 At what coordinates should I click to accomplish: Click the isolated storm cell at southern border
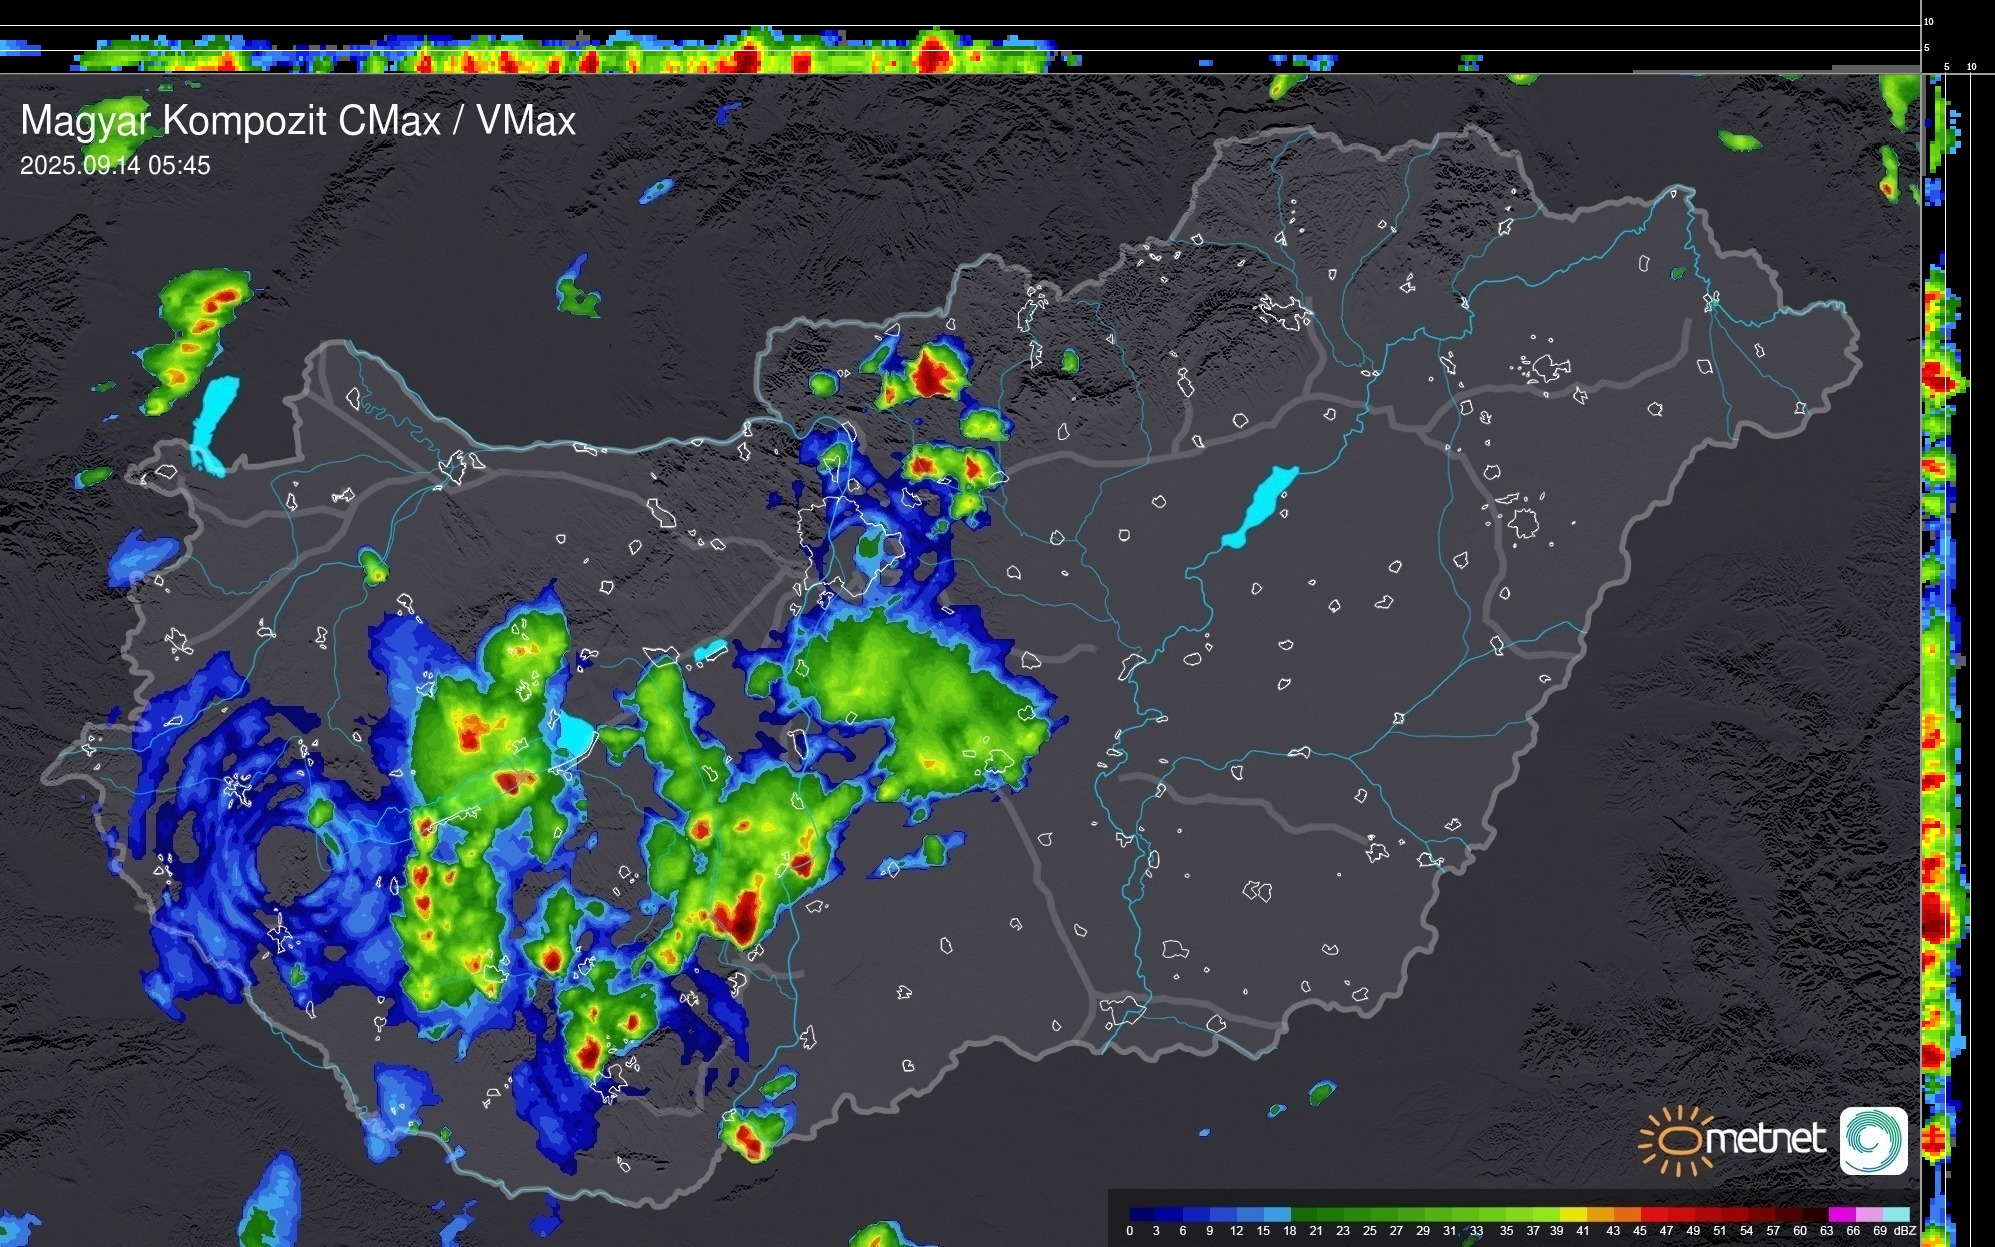pyautogui.click(x=748, y=1137)
